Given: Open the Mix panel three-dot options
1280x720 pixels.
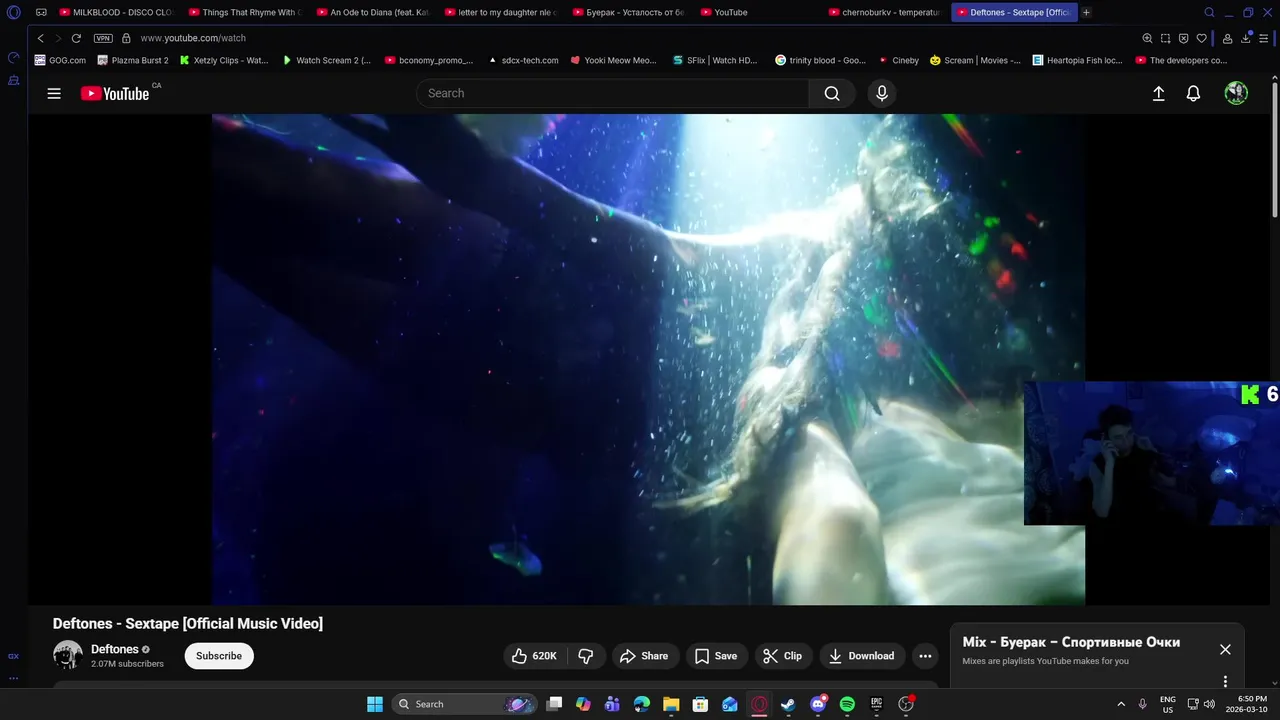Looking at the screenshot, I should click(x=1225, y=681).
